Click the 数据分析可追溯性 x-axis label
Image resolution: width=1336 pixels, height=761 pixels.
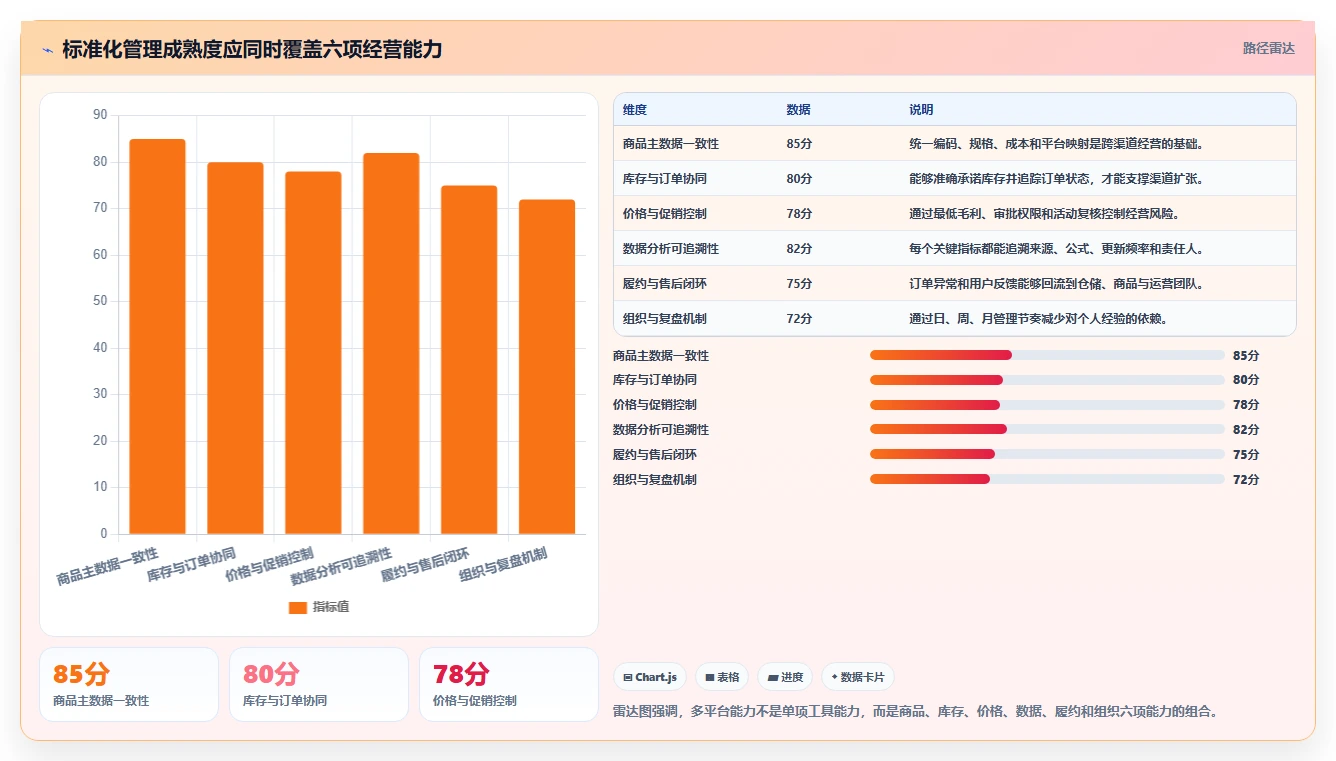click(342, 566)
